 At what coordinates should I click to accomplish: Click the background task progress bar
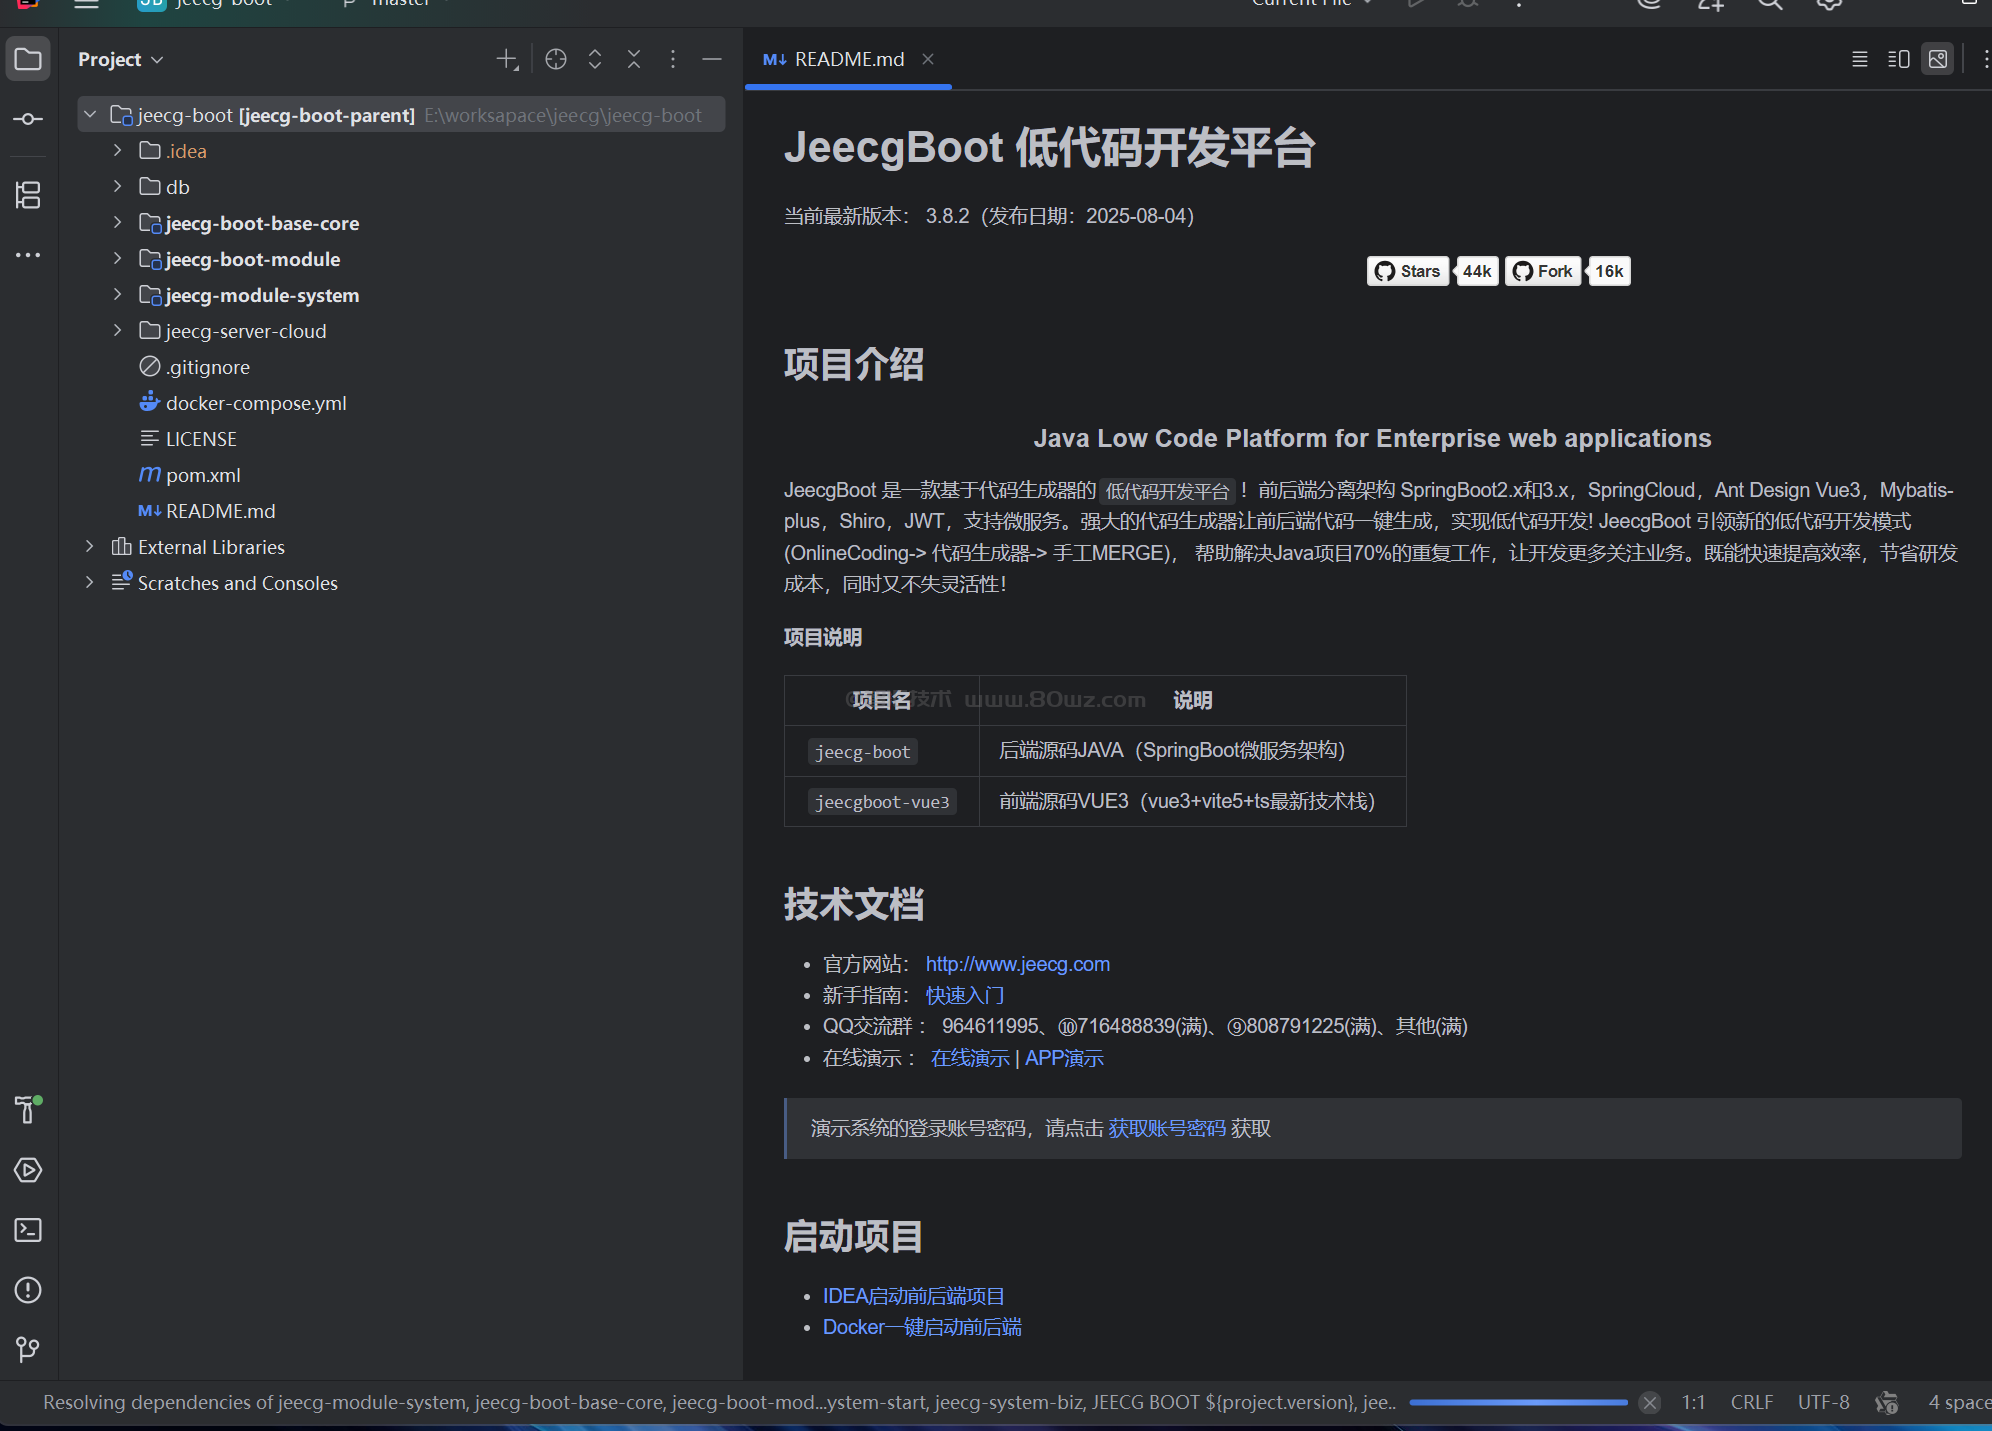click(1518, 1403)
